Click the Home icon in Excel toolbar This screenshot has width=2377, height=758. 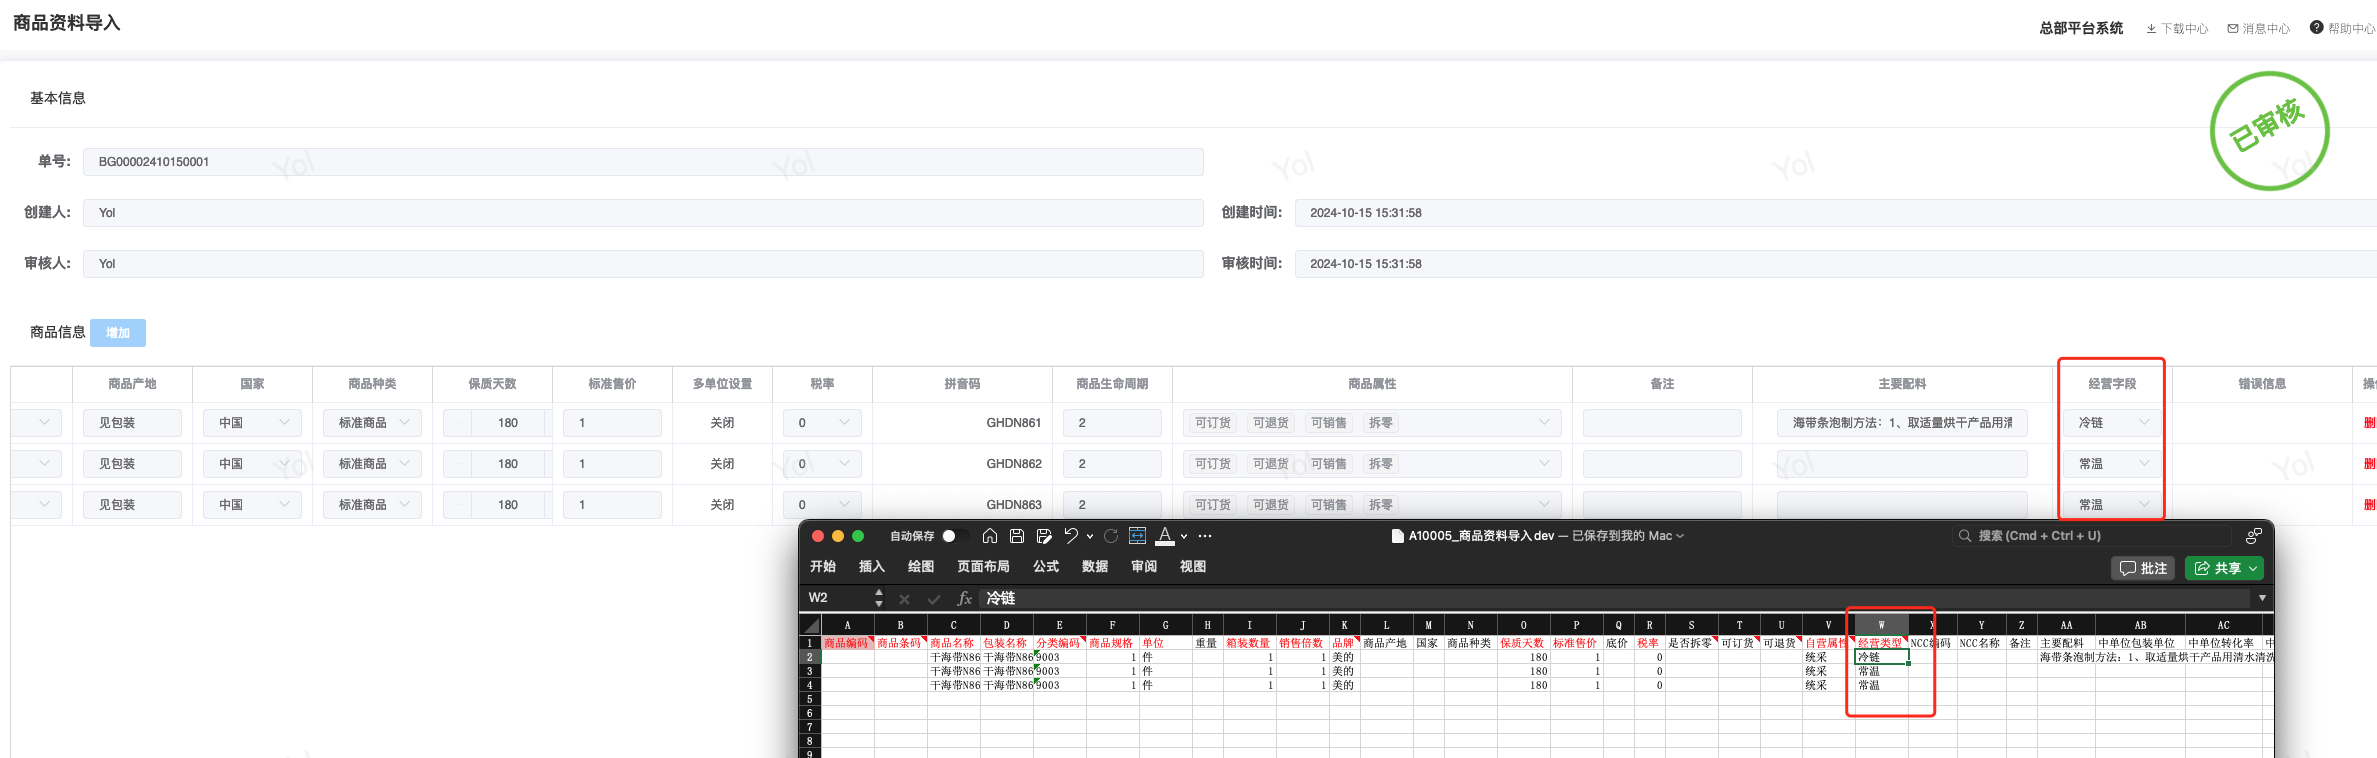point(989,536)
